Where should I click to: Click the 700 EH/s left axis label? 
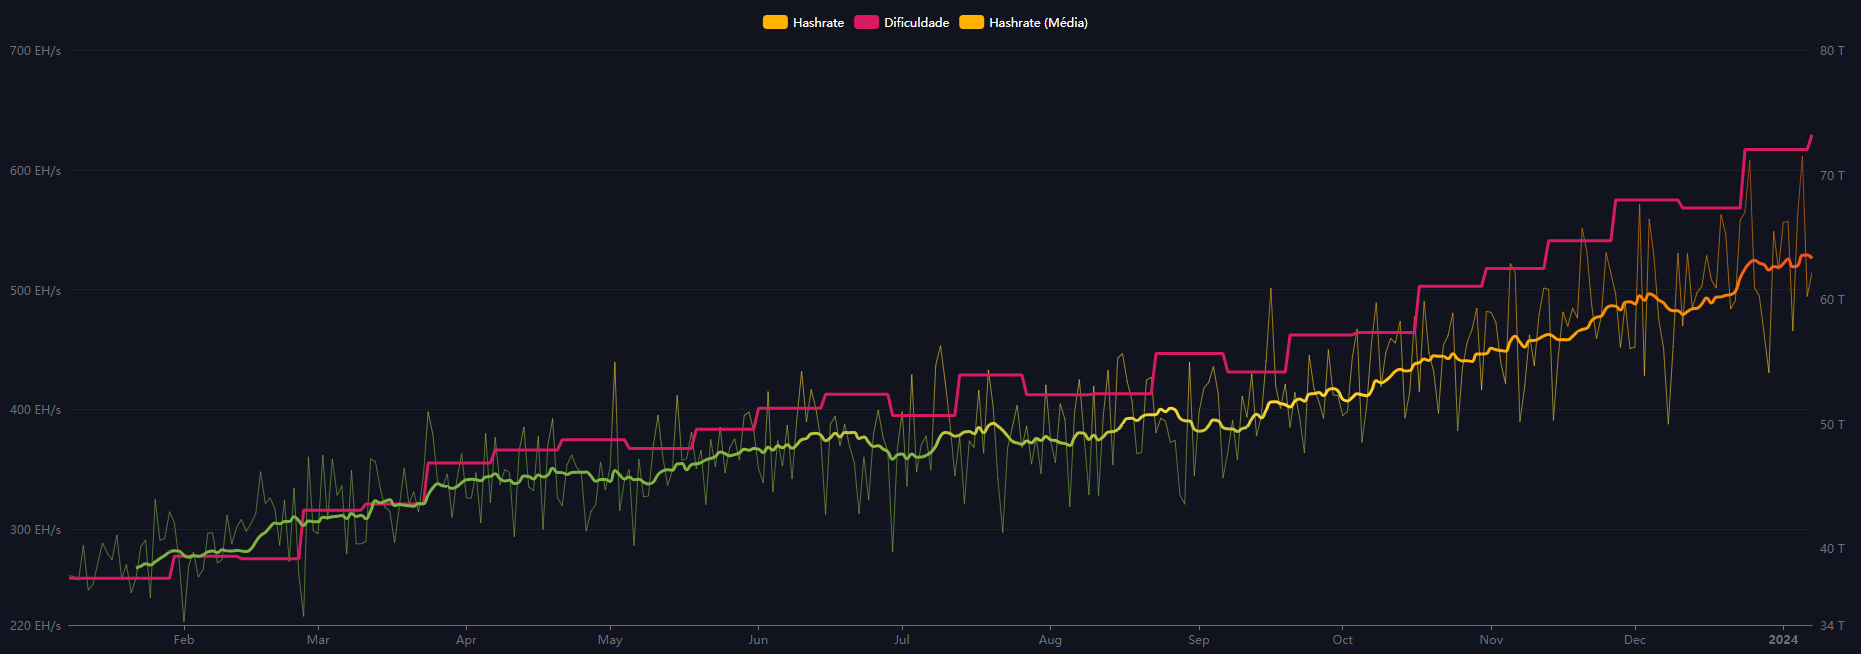pos(35,51)
